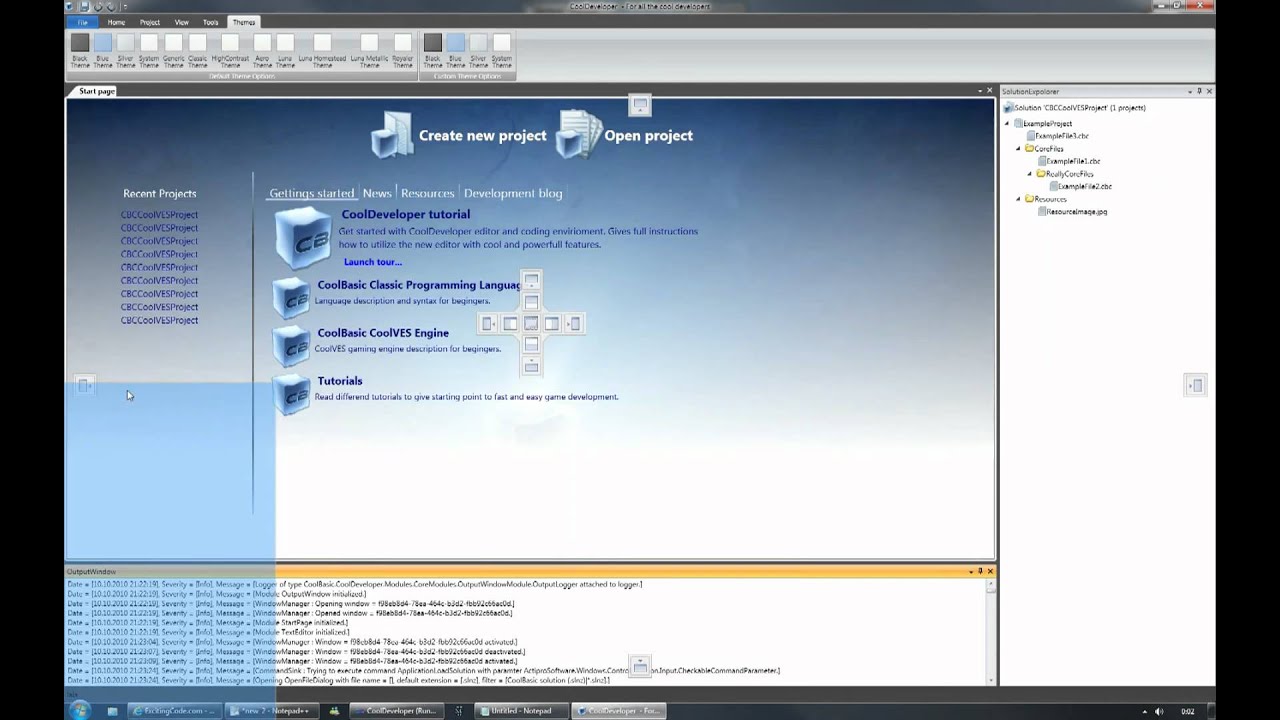Switch to the Tools ribbon tab
The width and height of the screenshot is (1280, 720).
pyautogui.click(x=210, y=22)
